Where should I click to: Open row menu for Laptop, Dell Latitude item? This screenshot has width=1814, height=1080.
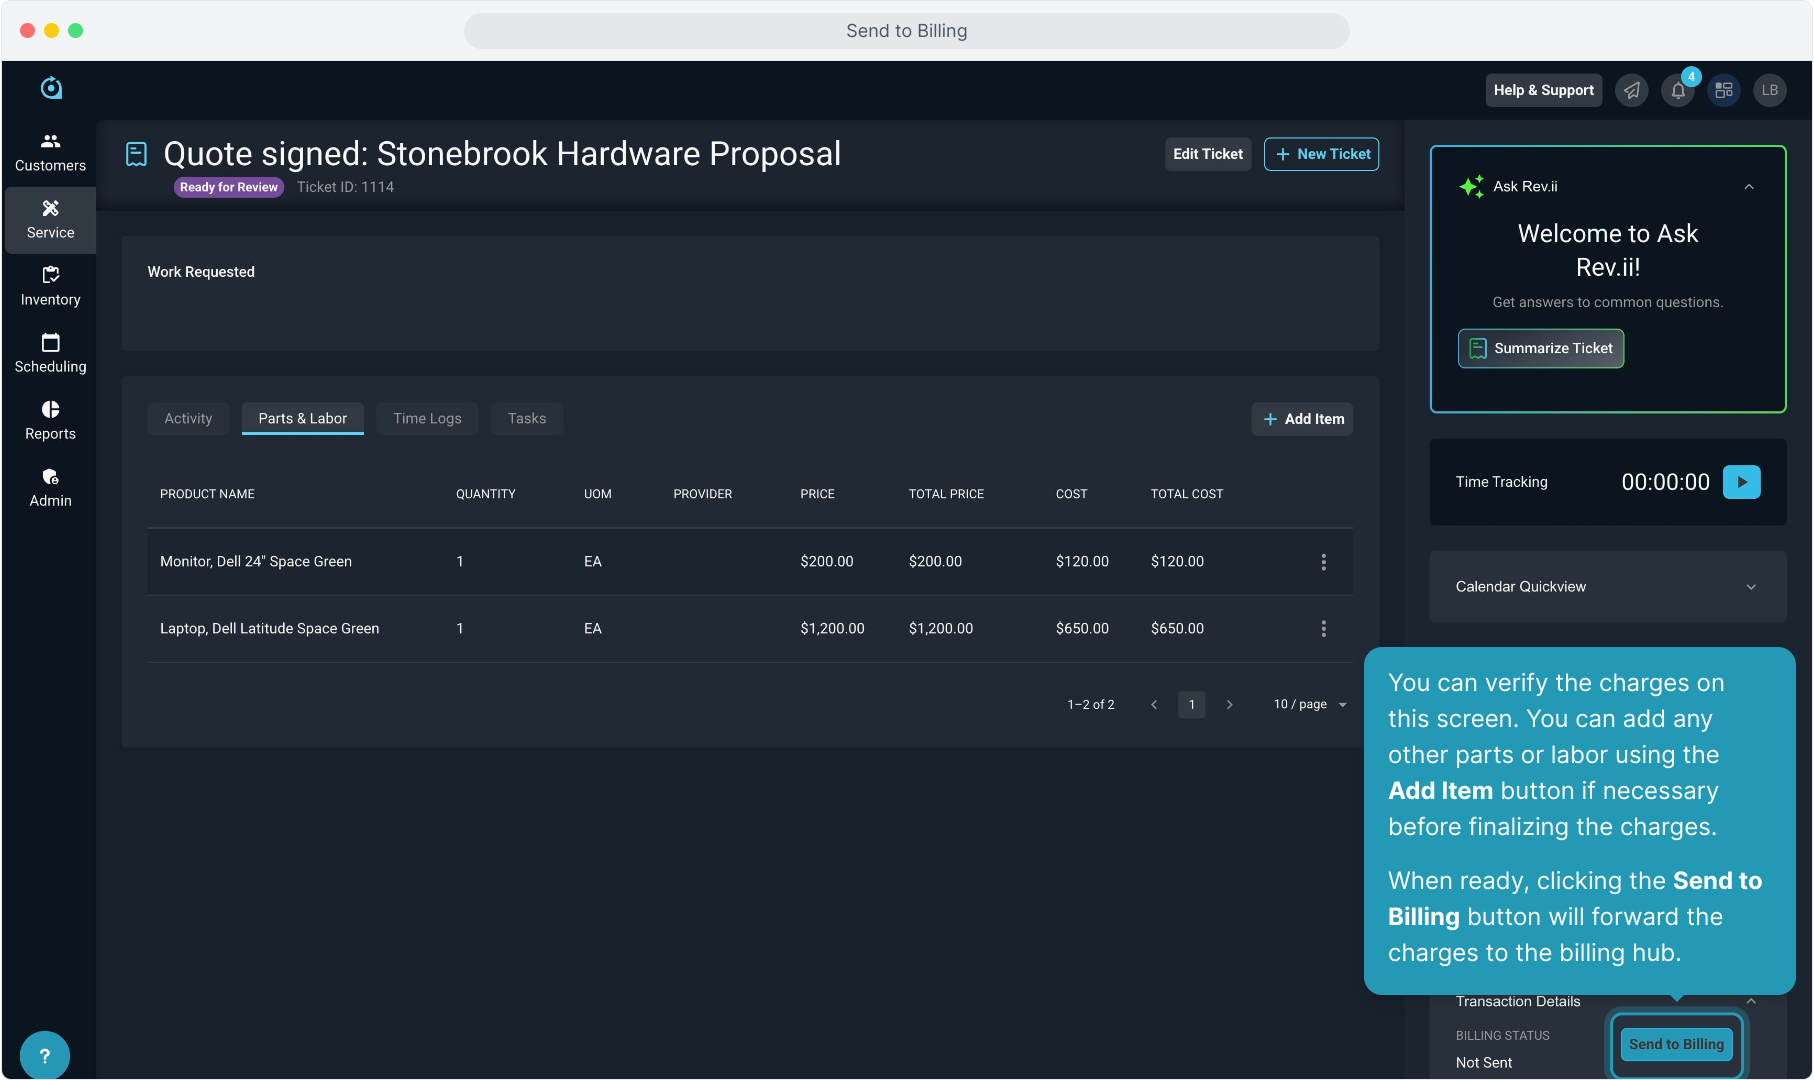click(x=1323, y=629)
